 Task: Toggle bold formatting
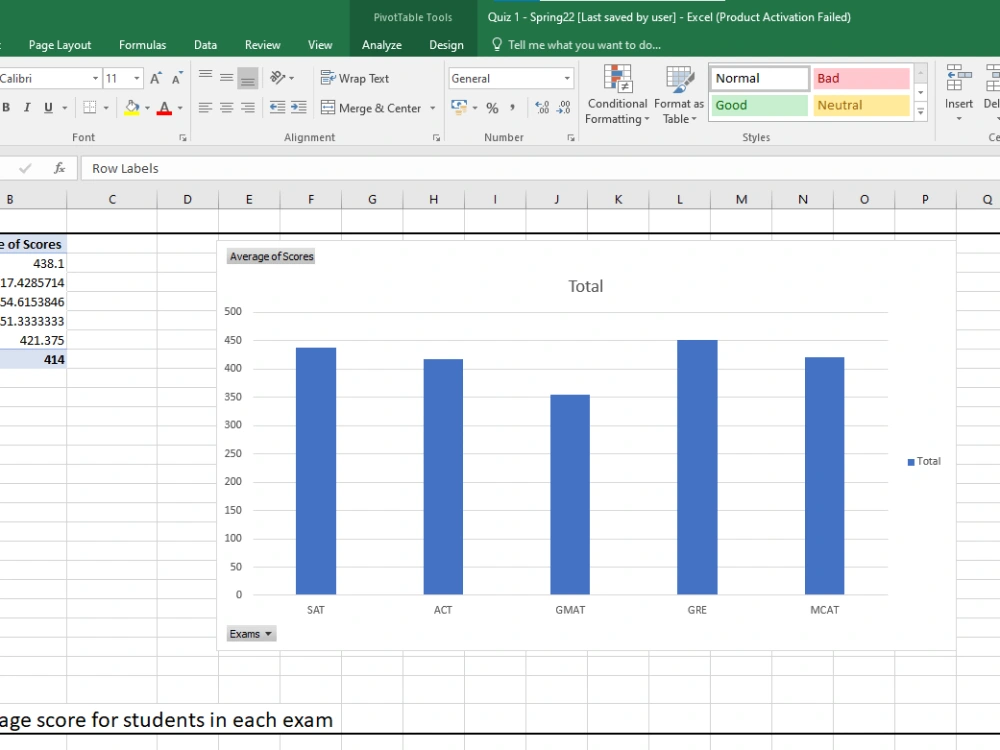pyautogui.click(x=8, y=107)
